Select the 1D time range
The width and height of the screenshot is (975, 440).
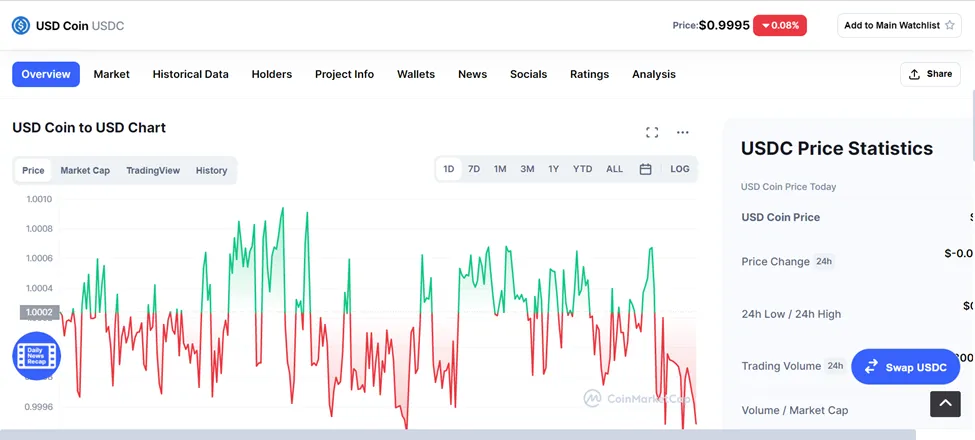pyautogui.click(x=448, y=169)
